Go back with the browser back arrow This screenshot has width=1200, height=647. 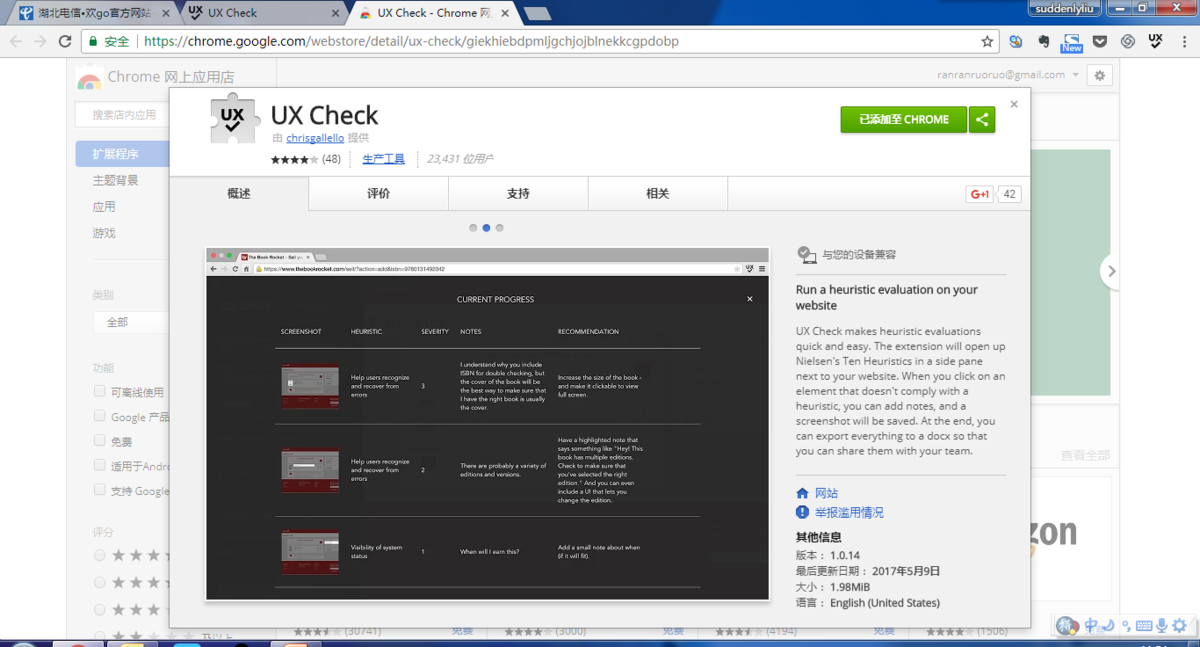pos(15,41)
